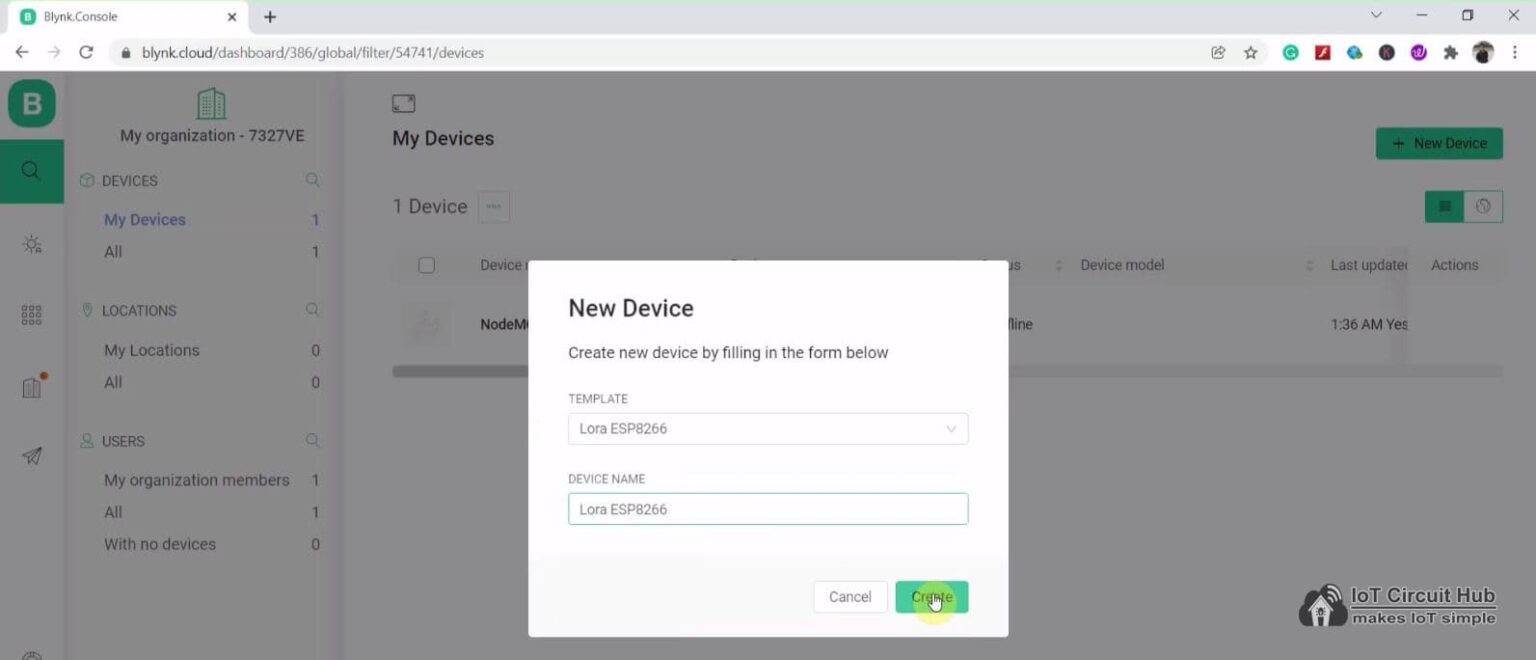Toggle the device selection checkbox in table header
The width and height of the screenshot is (1536, 660).
pos(427,265)
